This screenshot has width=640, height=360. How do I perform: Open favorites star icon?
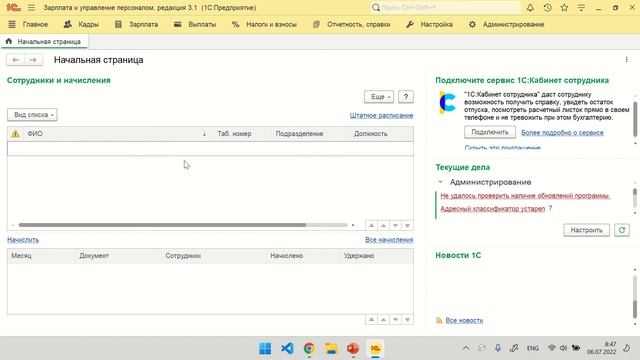click(x=564, y=8)
